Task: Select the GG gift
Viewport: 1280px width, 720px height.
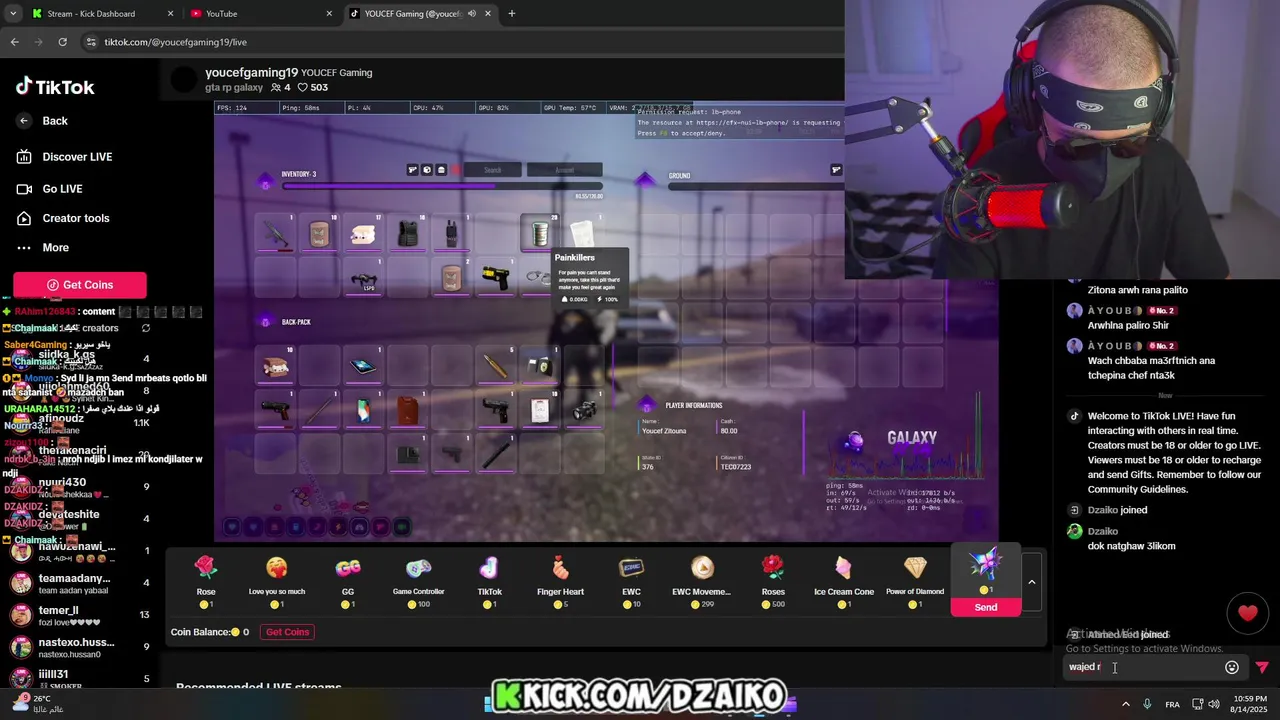Action: 348,580
